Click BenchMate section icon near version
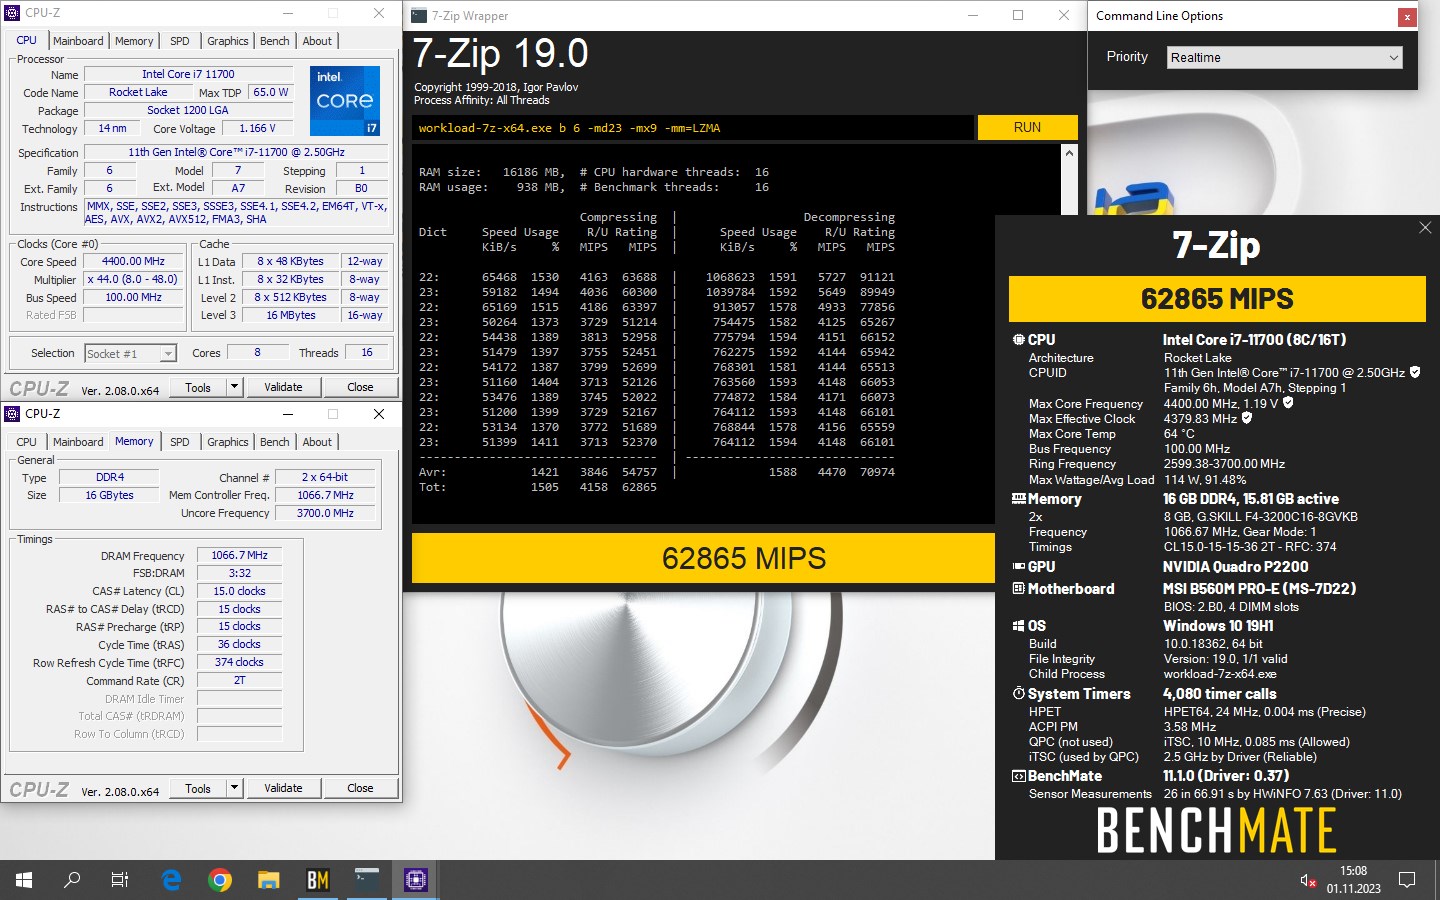The height and width of the screenshot is (900, 1440). (1018, 776)
